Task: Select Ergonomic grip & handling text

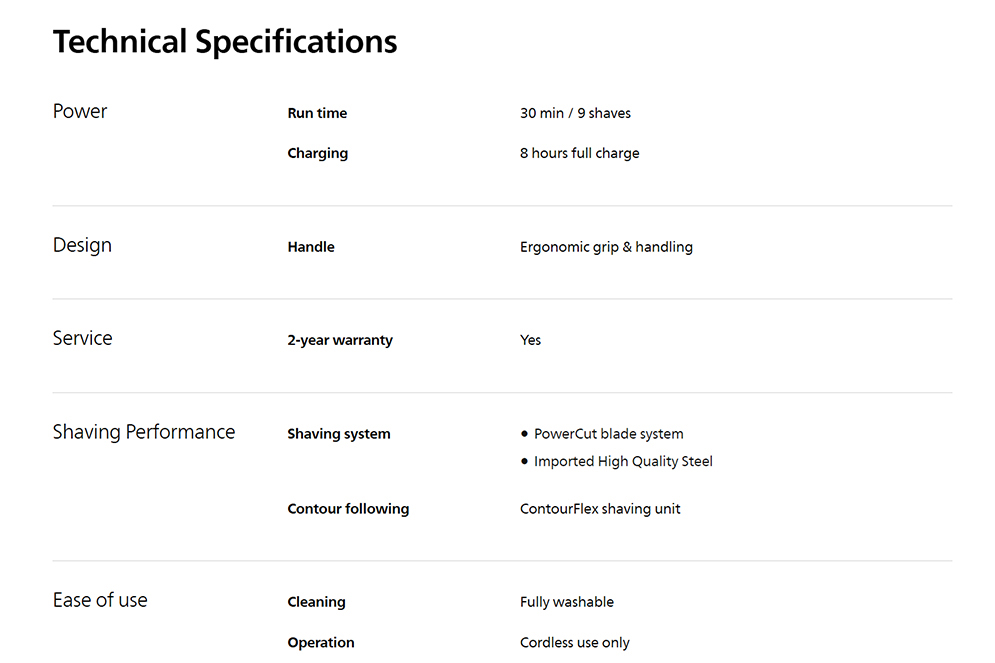Action: [606, 247]
